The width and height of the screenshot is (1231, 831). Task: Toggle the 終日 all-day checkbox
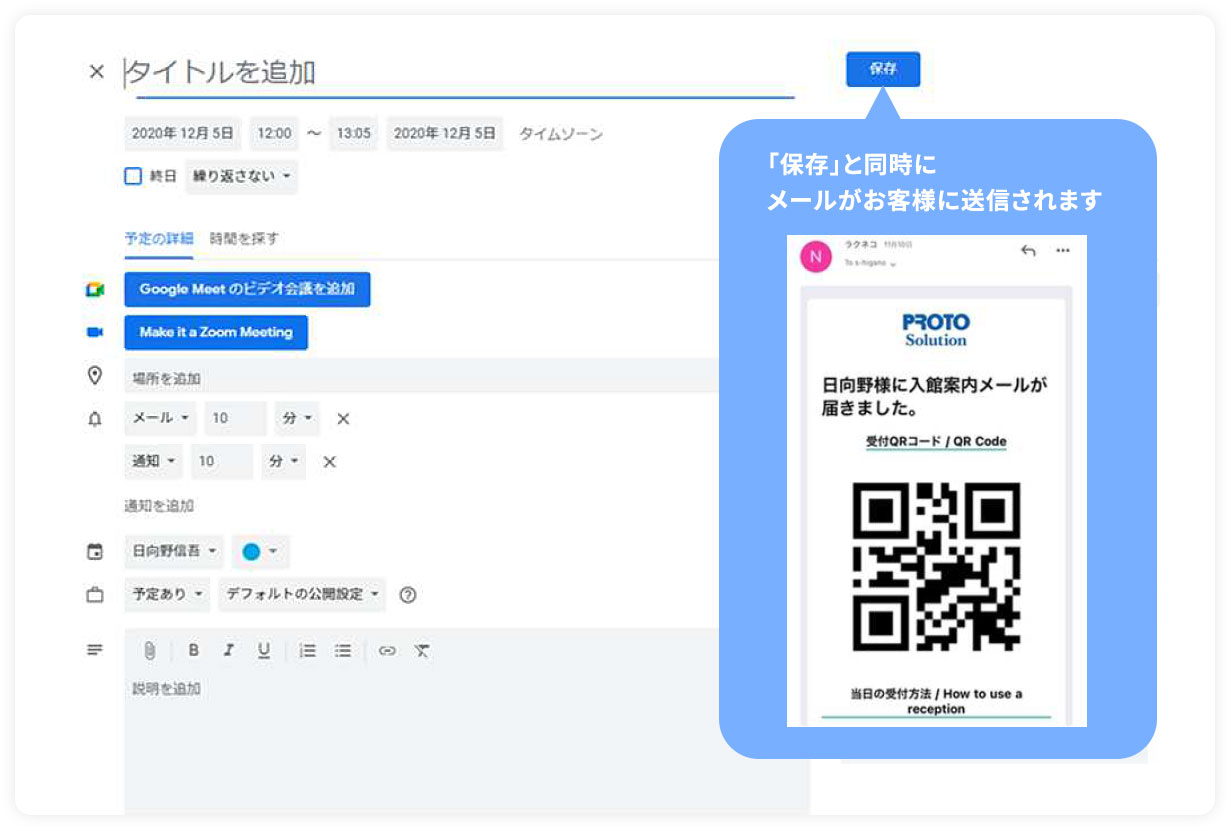(x=133, y=176)
